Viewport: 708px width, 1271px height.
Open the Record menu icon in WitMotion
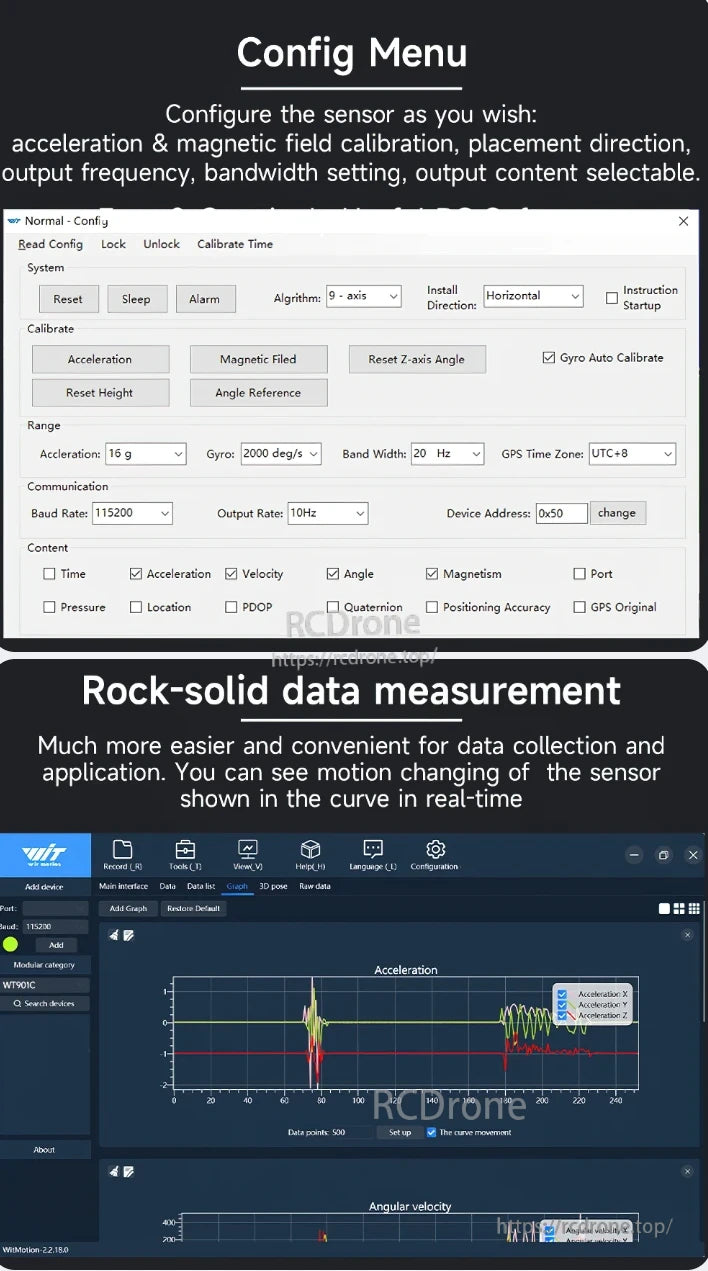coord(122,850)
